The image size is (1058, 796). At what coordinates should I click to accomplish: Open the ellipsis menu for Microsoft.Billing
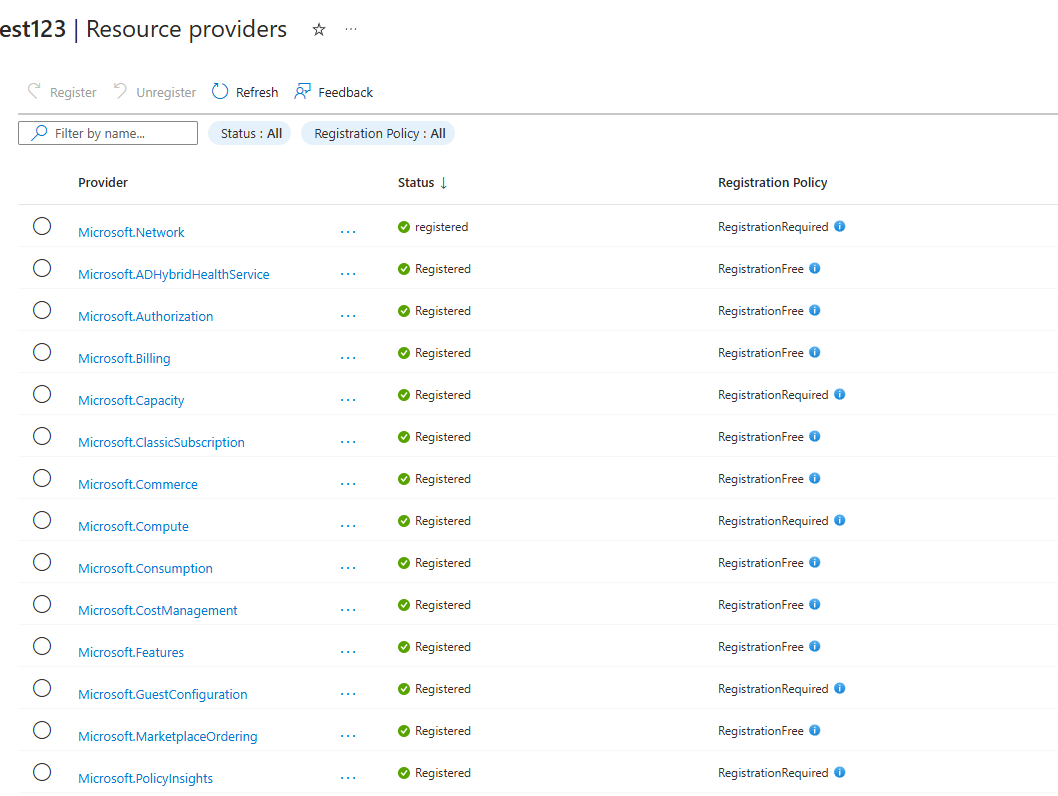tap(348, 358)
